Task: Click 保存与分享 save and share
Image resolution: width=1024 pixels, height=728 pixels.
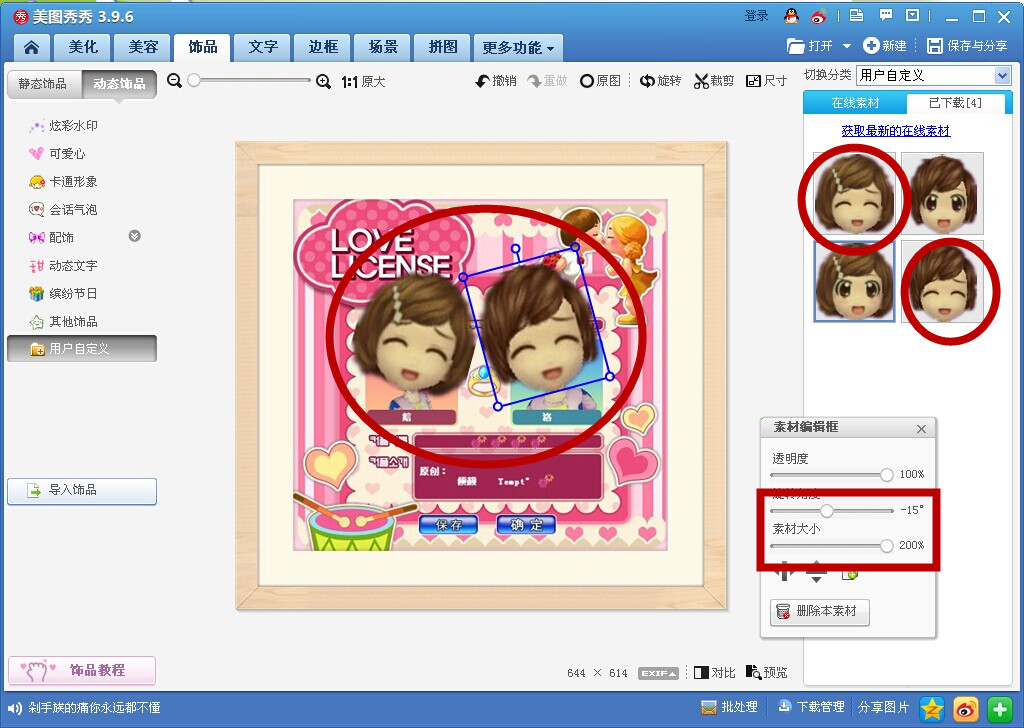Action: coord(967,46)
